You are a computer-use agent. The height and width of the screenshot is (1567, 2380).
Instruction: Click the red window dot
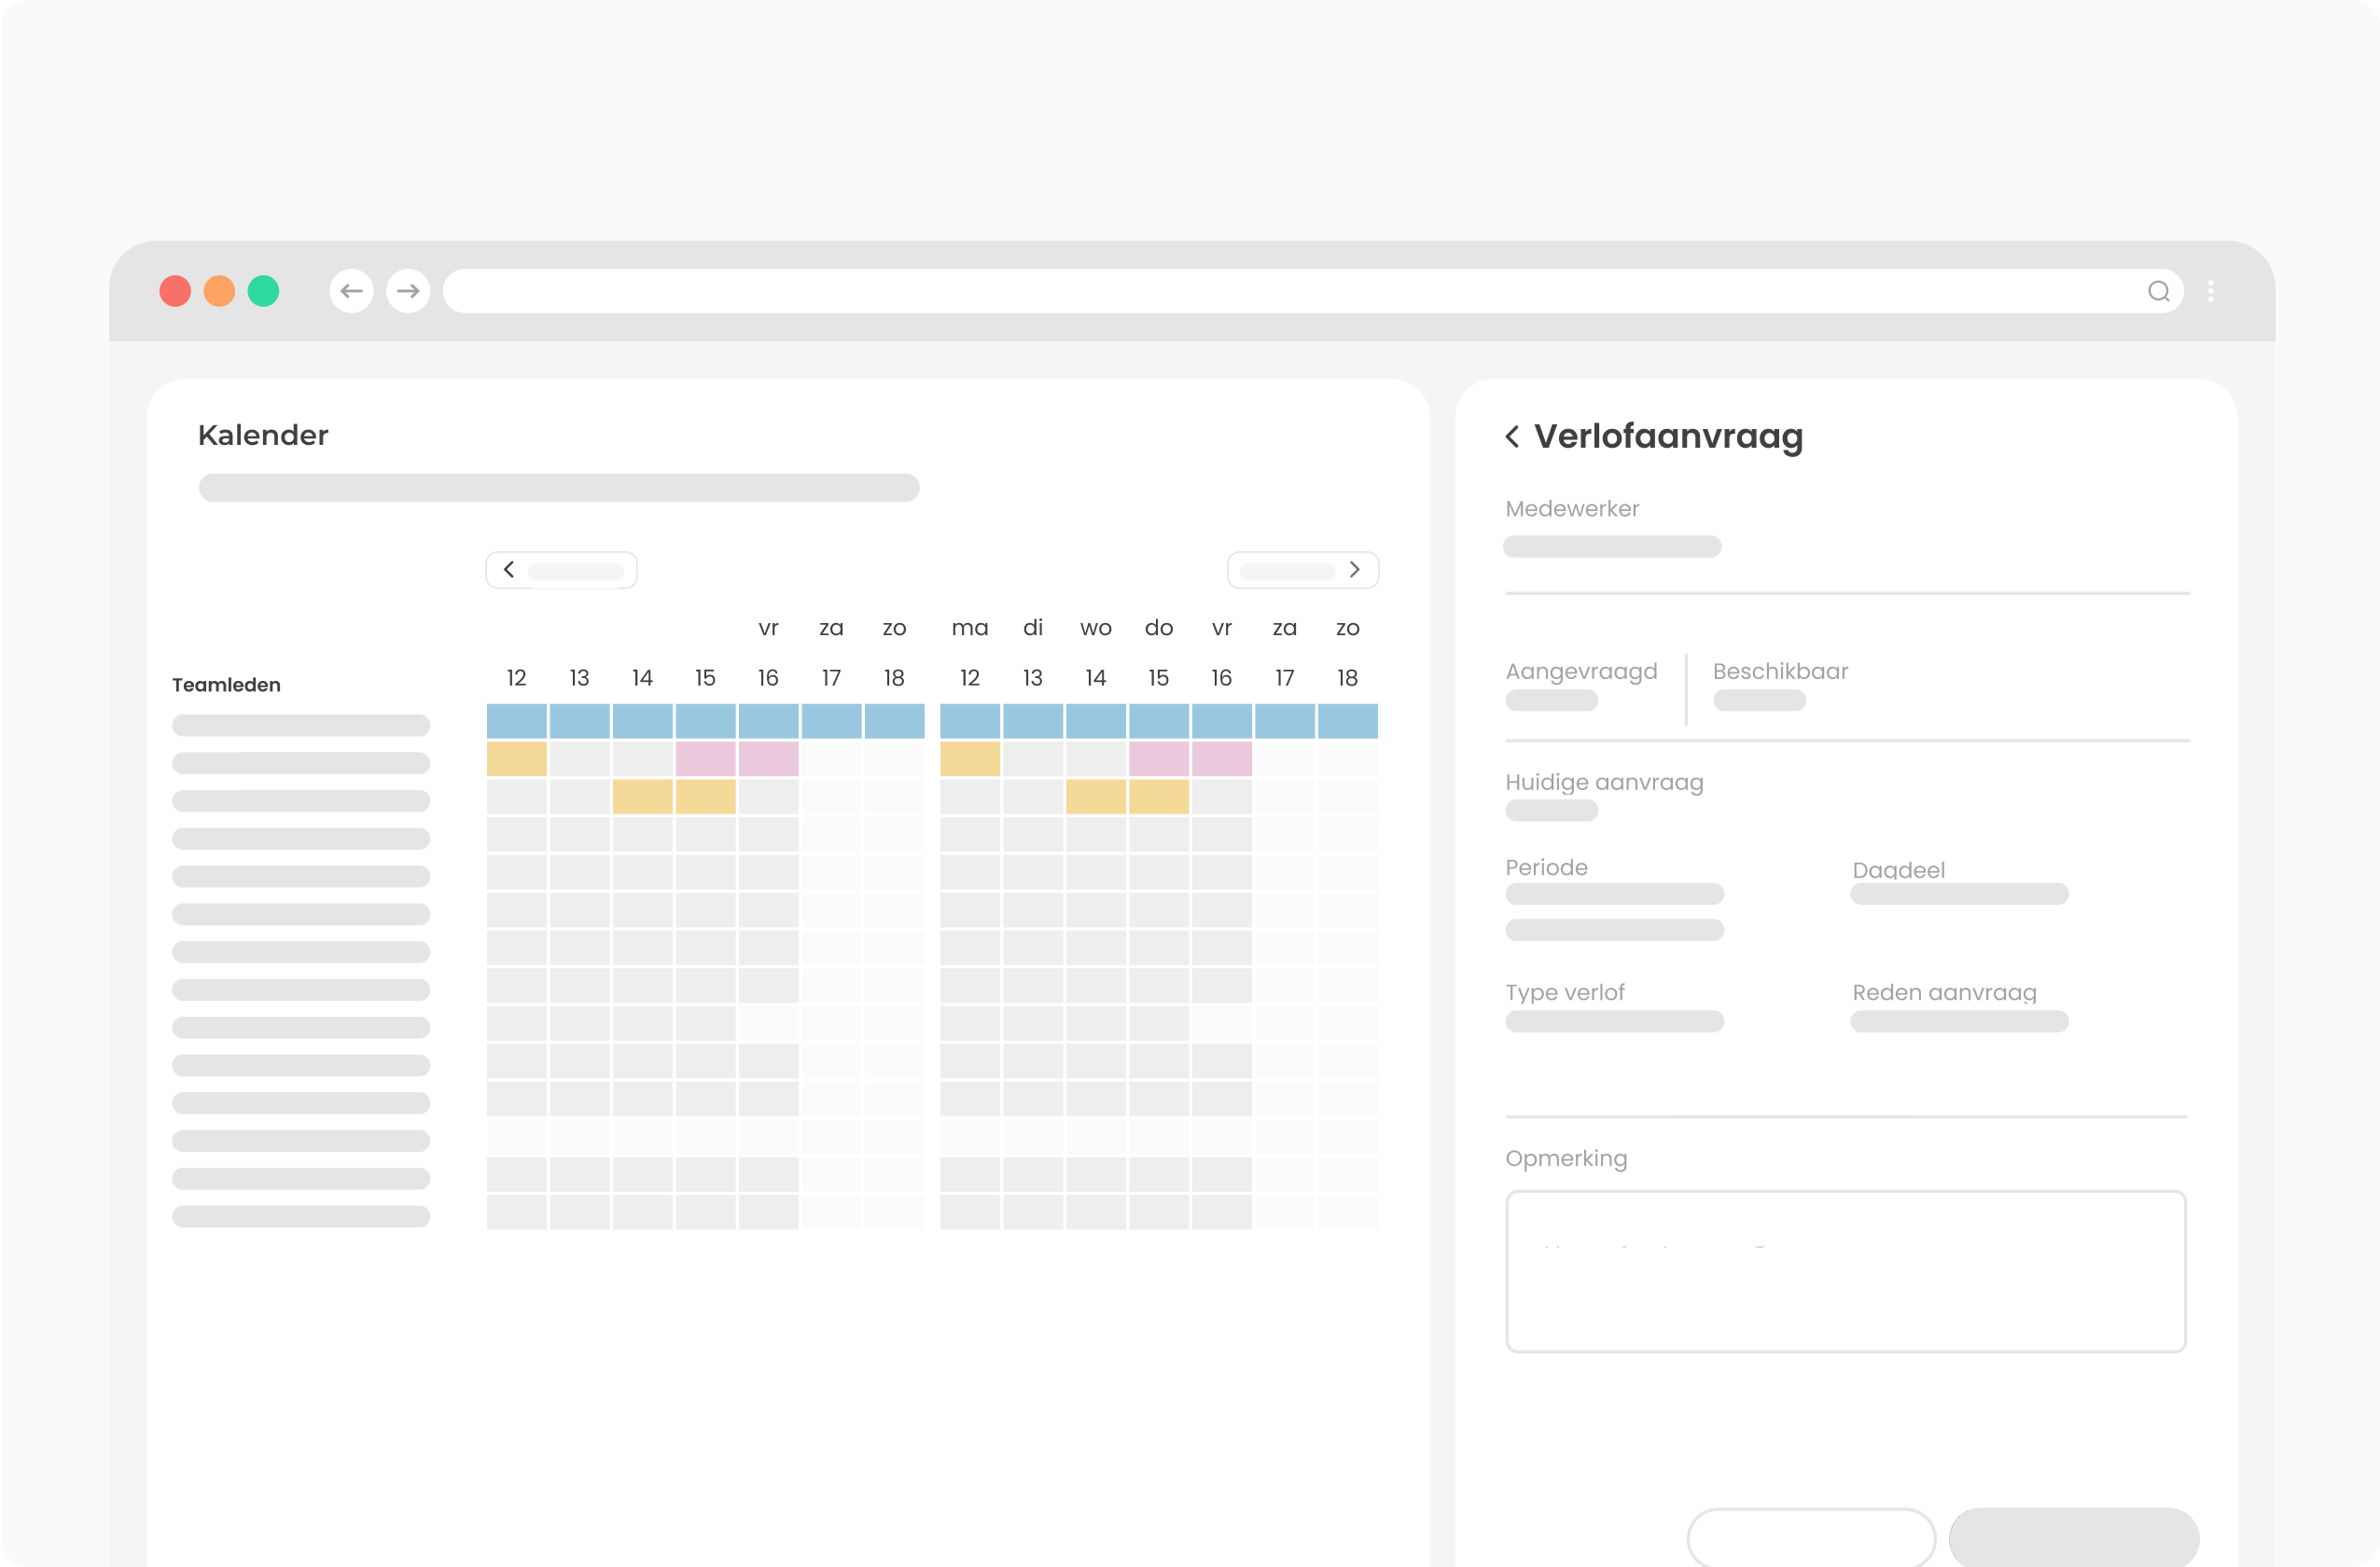[175, 291]
